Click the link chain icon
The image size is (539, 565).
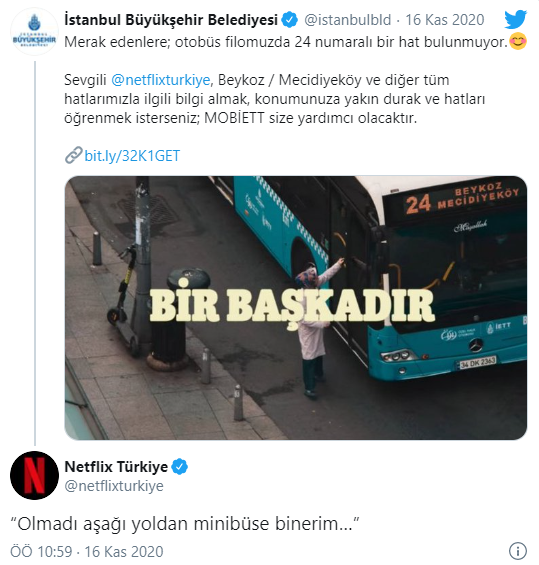click(x=74, y=156)
